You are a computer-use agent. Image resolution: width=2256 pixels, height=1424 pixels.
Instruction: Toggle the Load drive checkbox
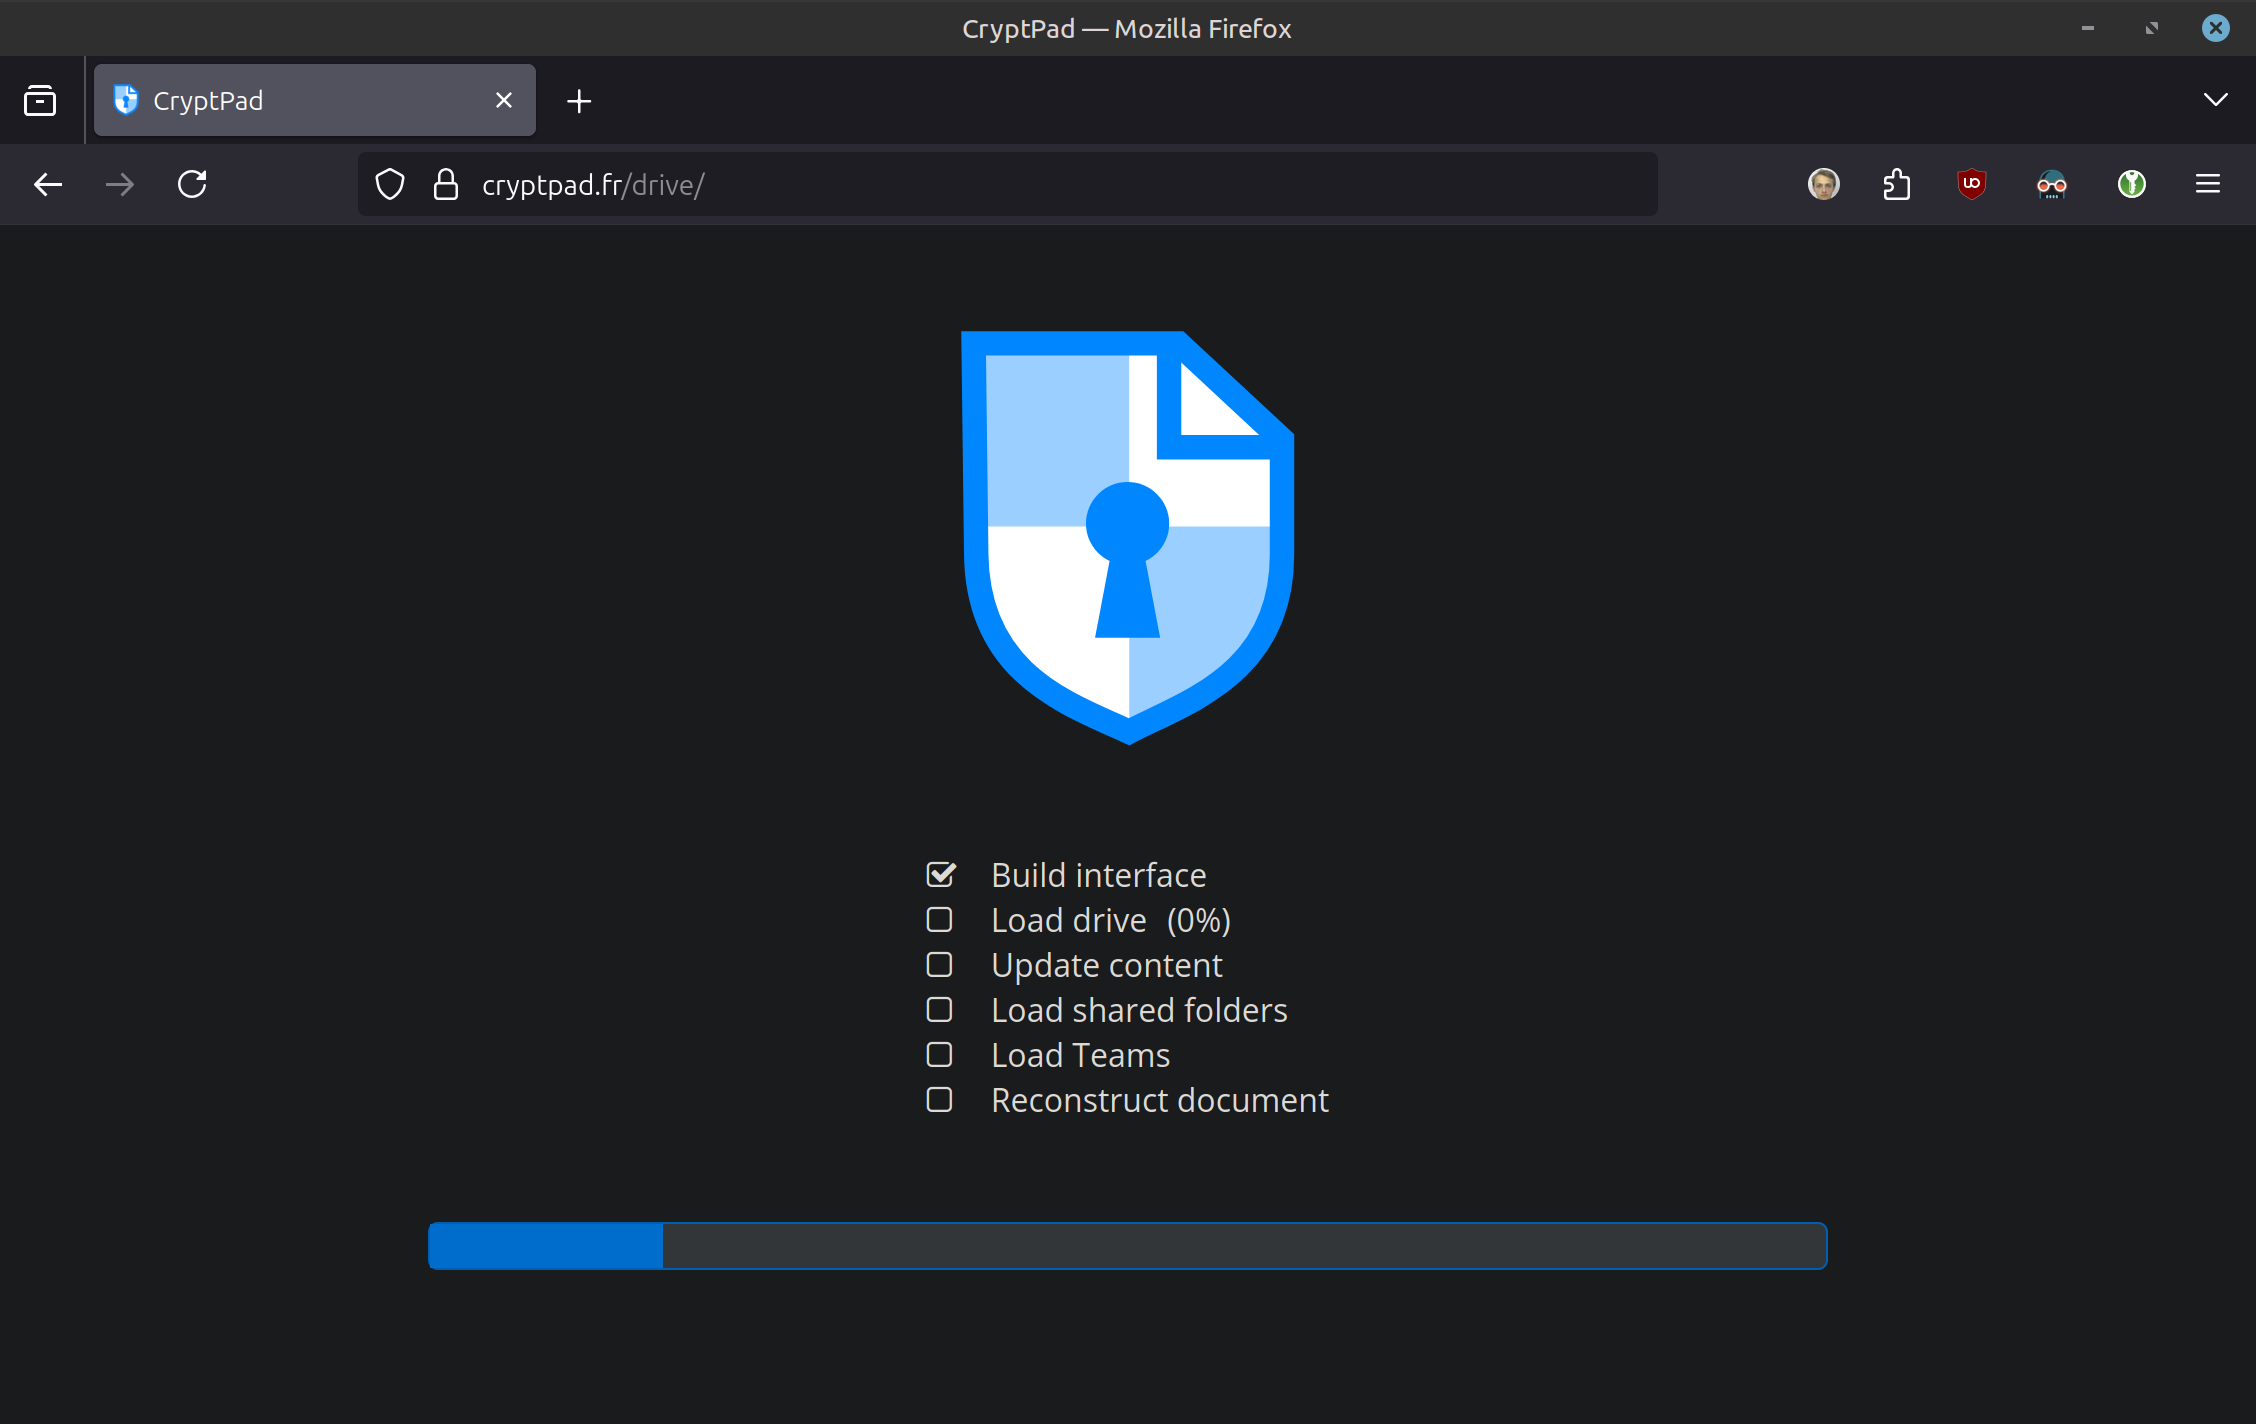click(939, 920)
